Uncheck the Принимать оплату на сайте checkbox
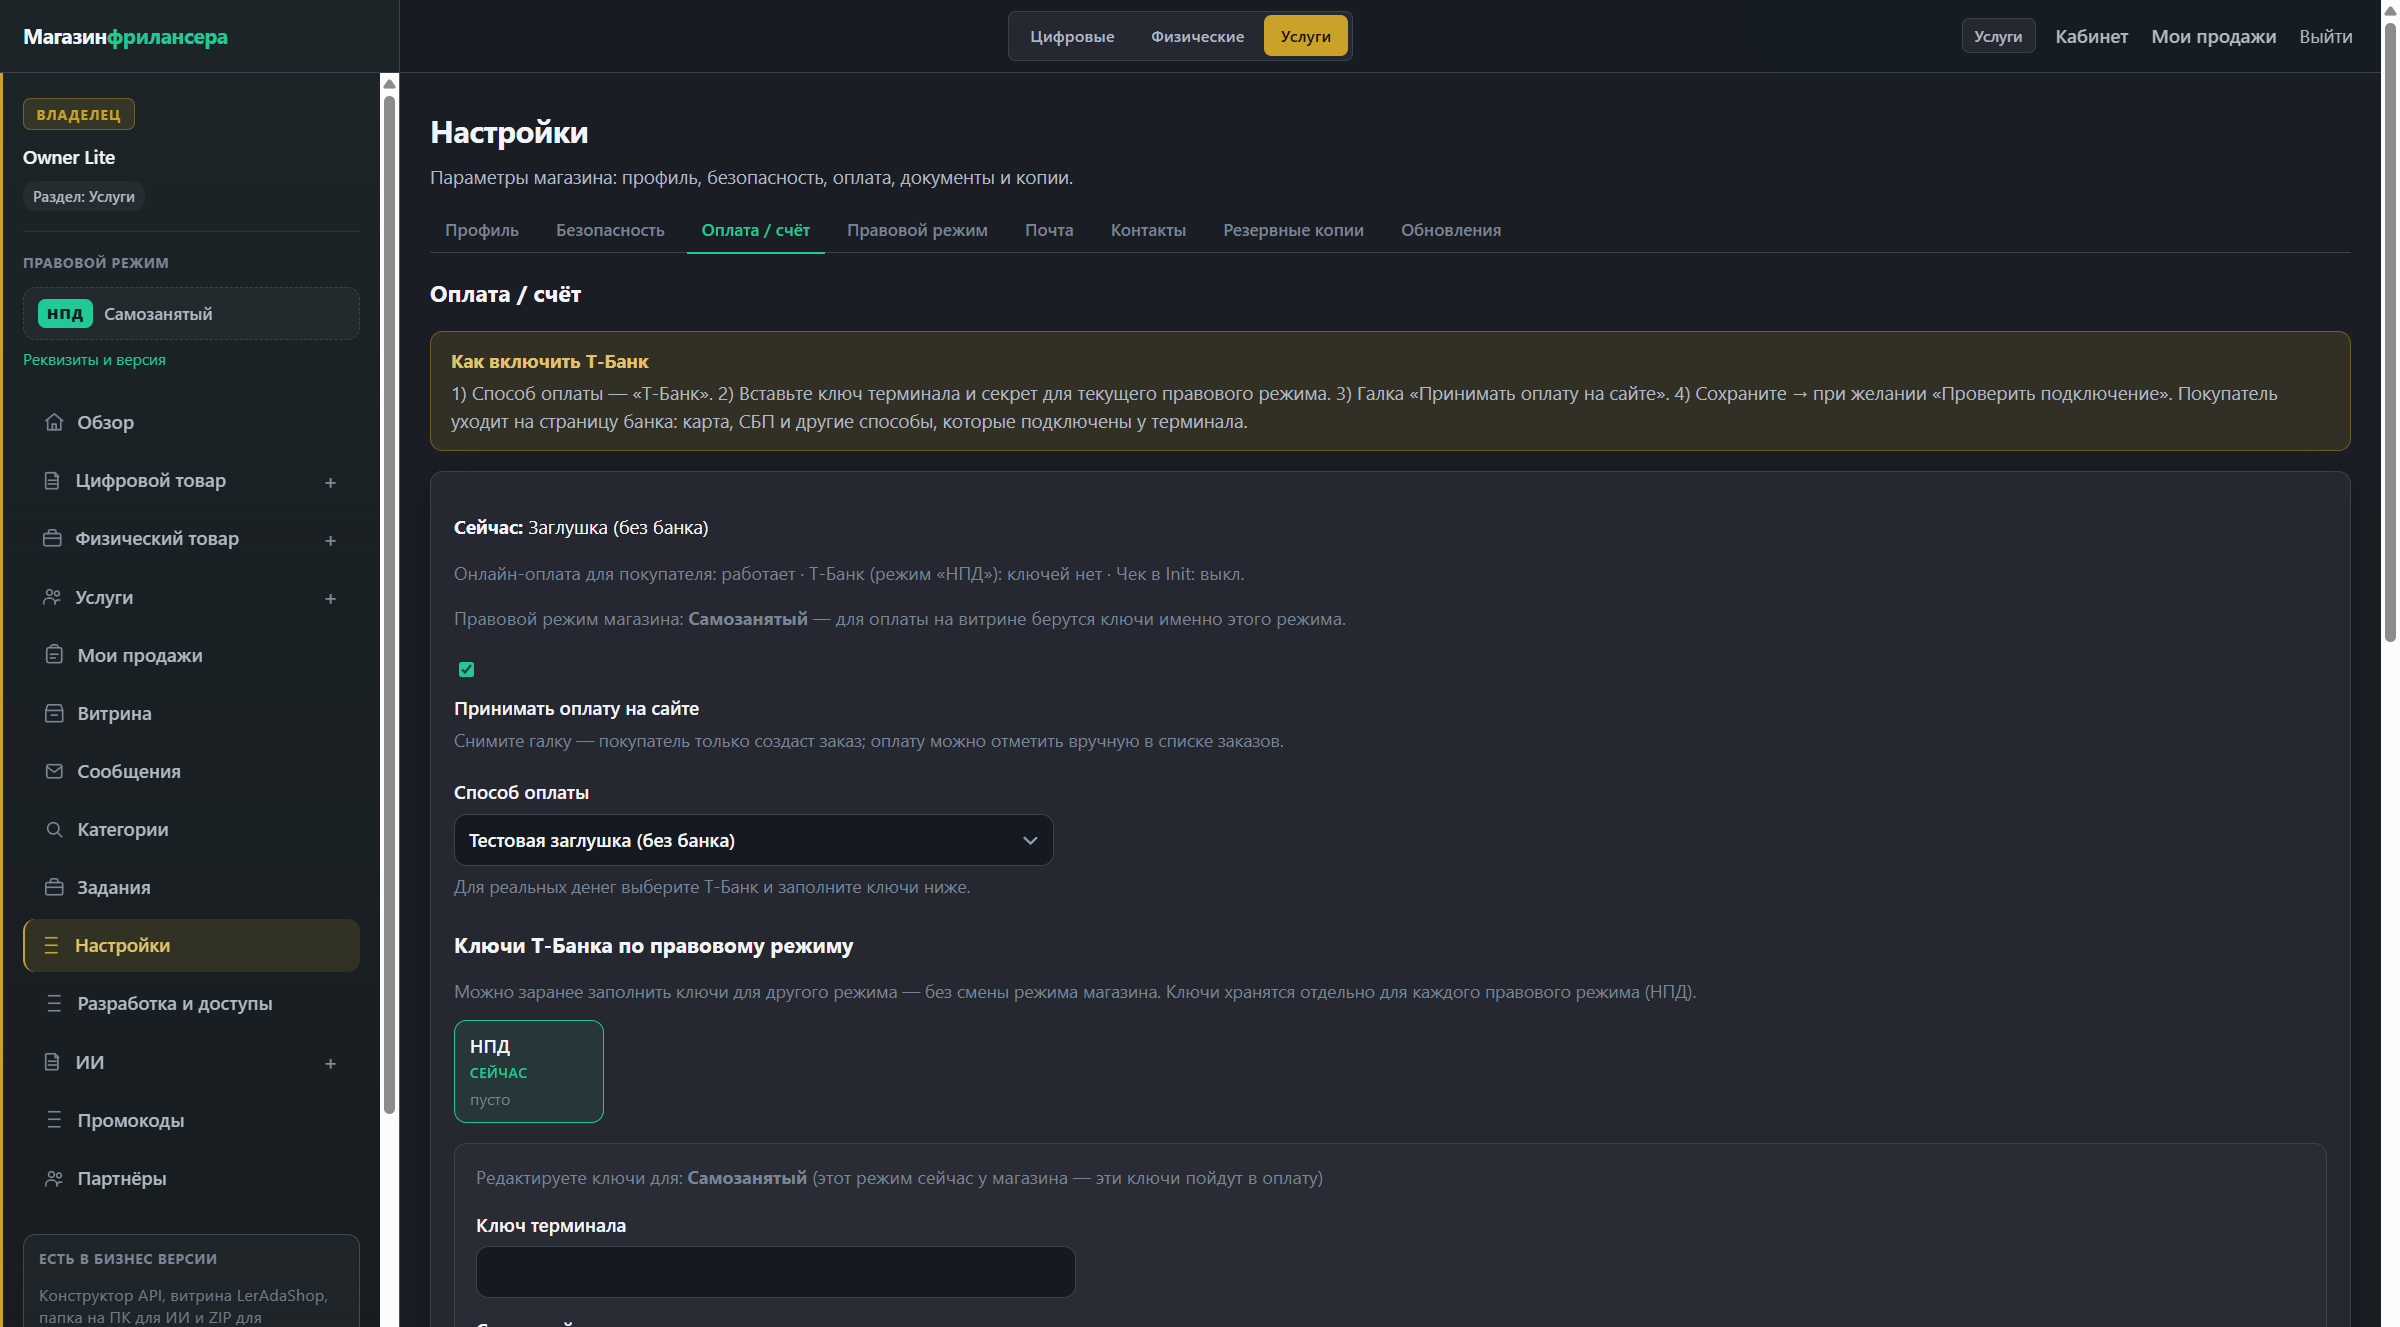Screen dimensions: 2400x1327 [466, 669]
